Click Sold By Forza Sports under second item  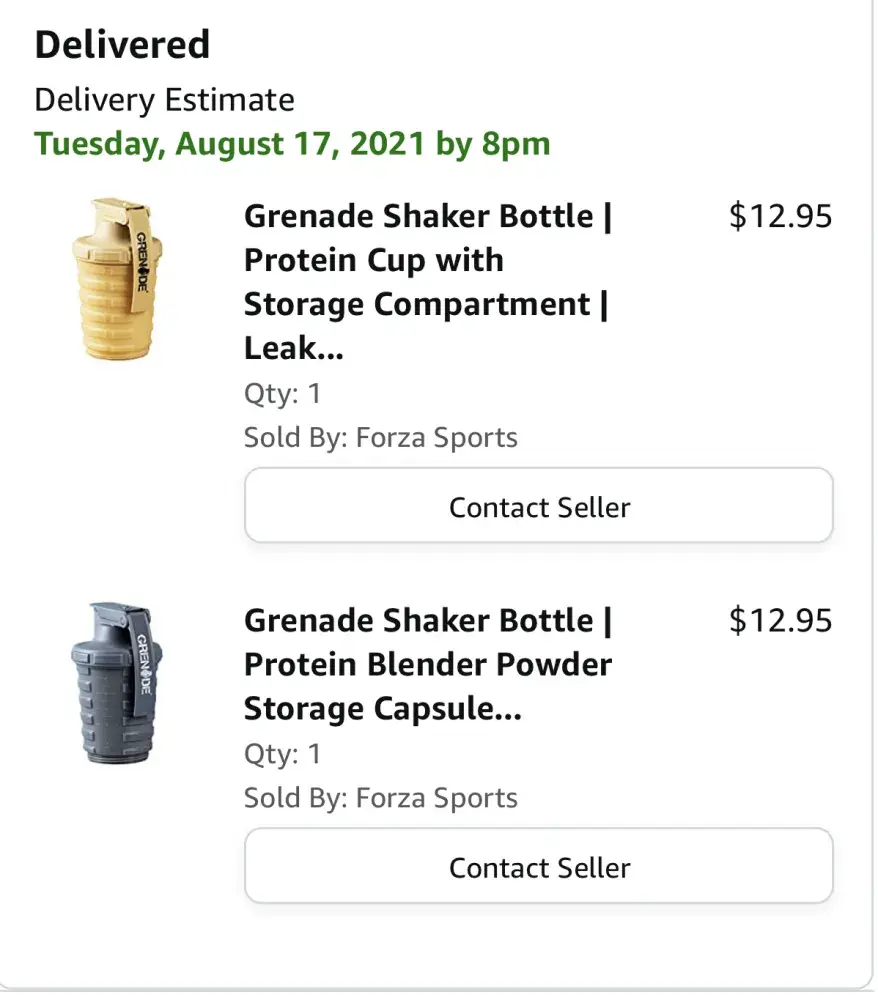381,797
